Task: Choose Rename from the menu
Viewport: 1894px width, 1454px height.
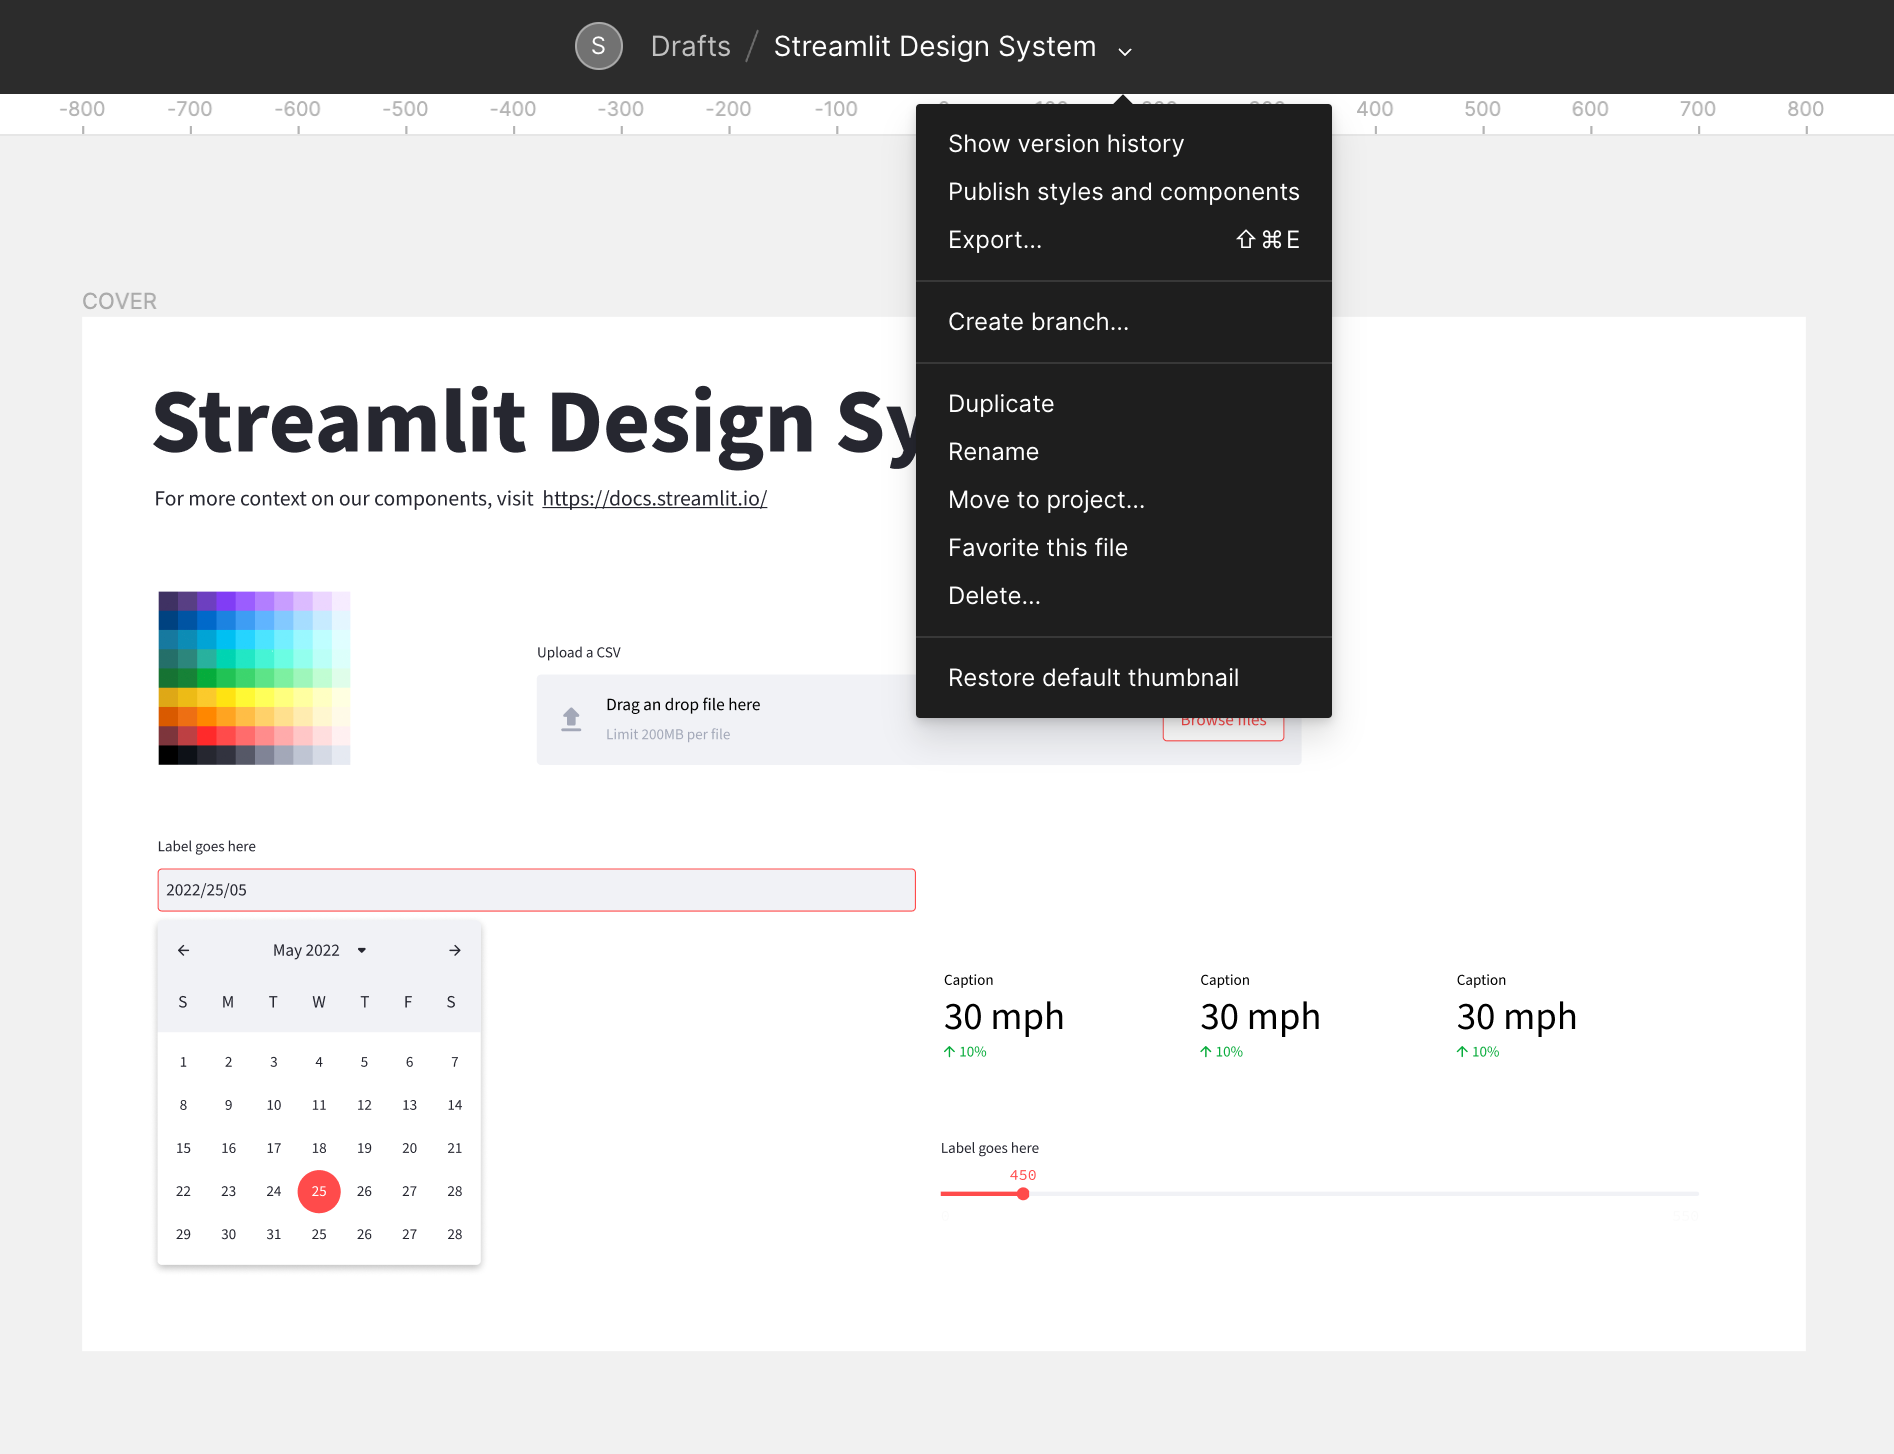Action: click(x=993, y=451)
